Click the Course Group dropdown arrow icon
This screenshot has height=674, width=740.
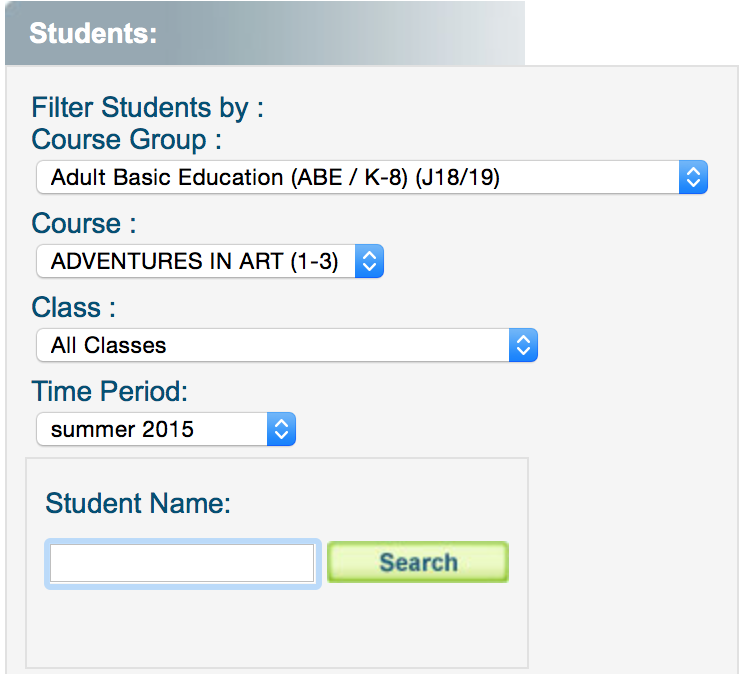point(693,178)
